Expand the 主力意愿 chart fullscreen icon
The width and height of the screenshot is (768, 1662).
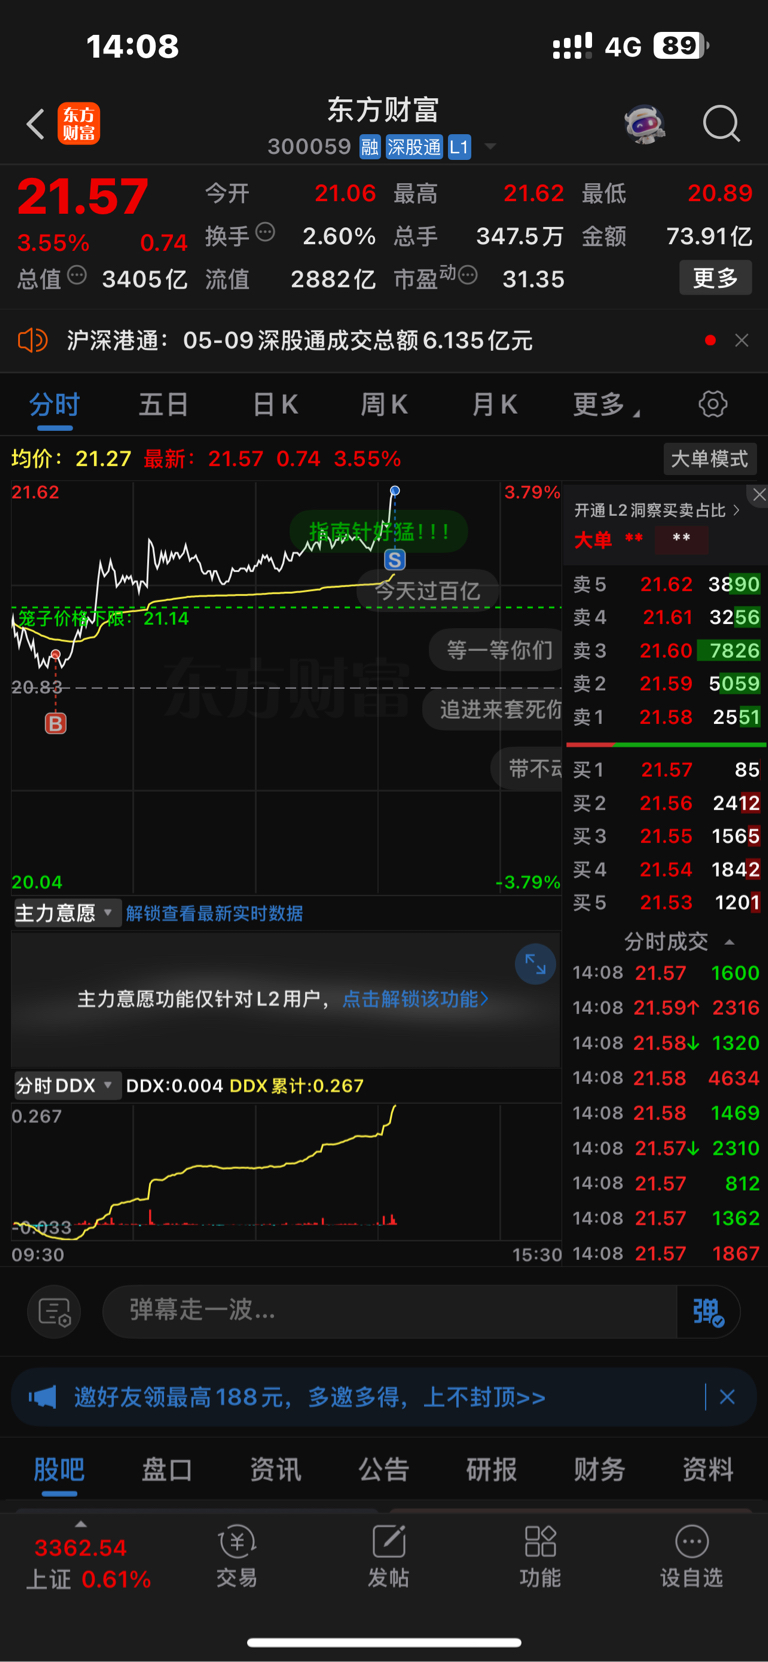(x=535, y=964)
